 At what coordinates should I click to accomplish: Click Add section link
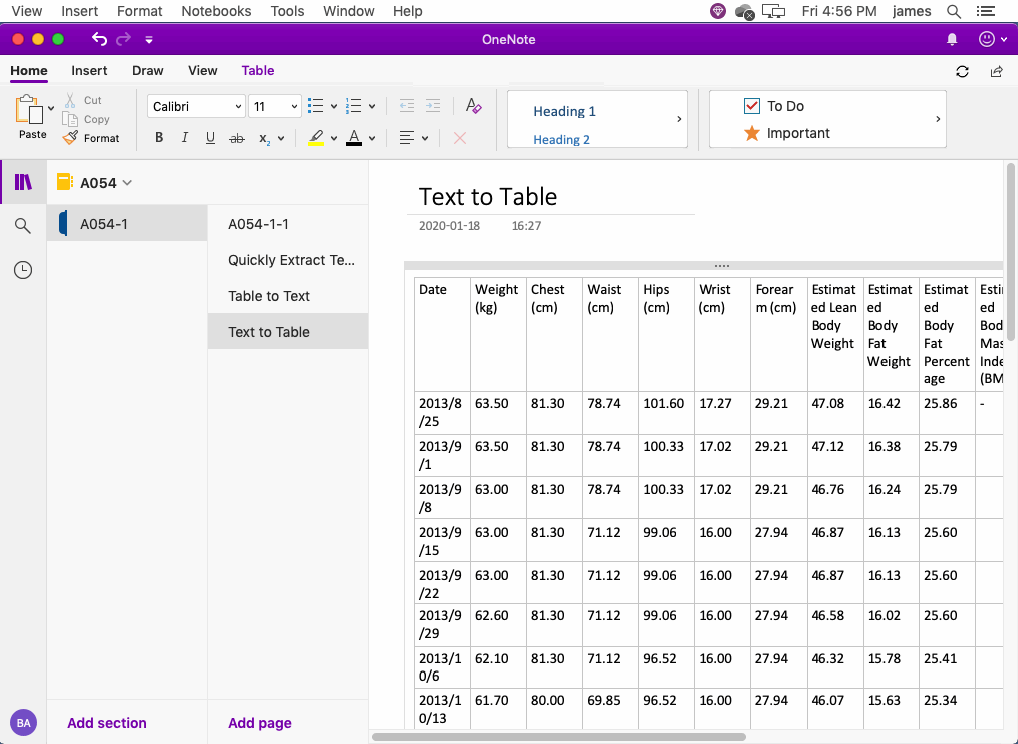(x=107, y=723)
